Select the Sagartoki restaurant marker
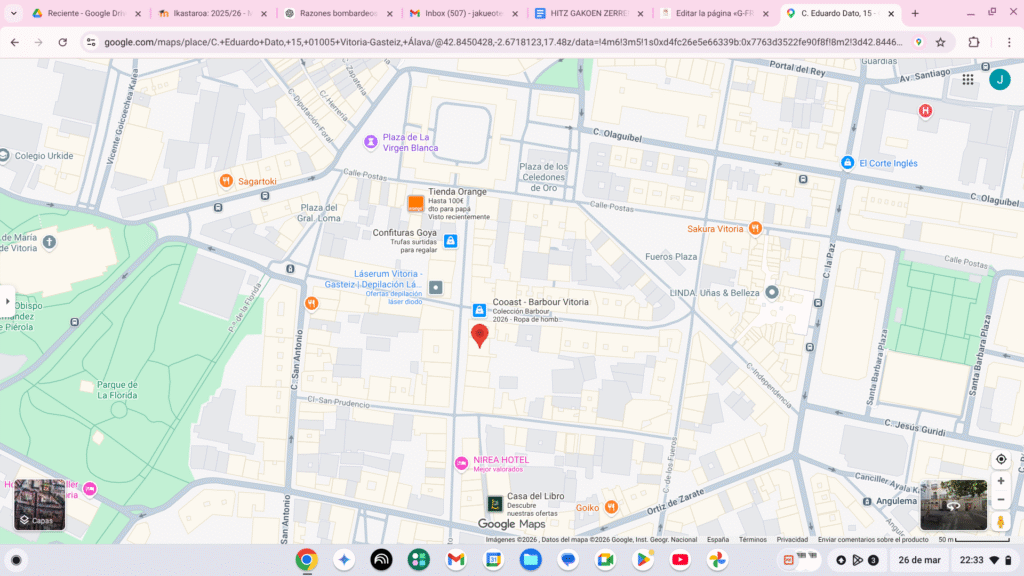1024x576 pixels. (227, 181)
